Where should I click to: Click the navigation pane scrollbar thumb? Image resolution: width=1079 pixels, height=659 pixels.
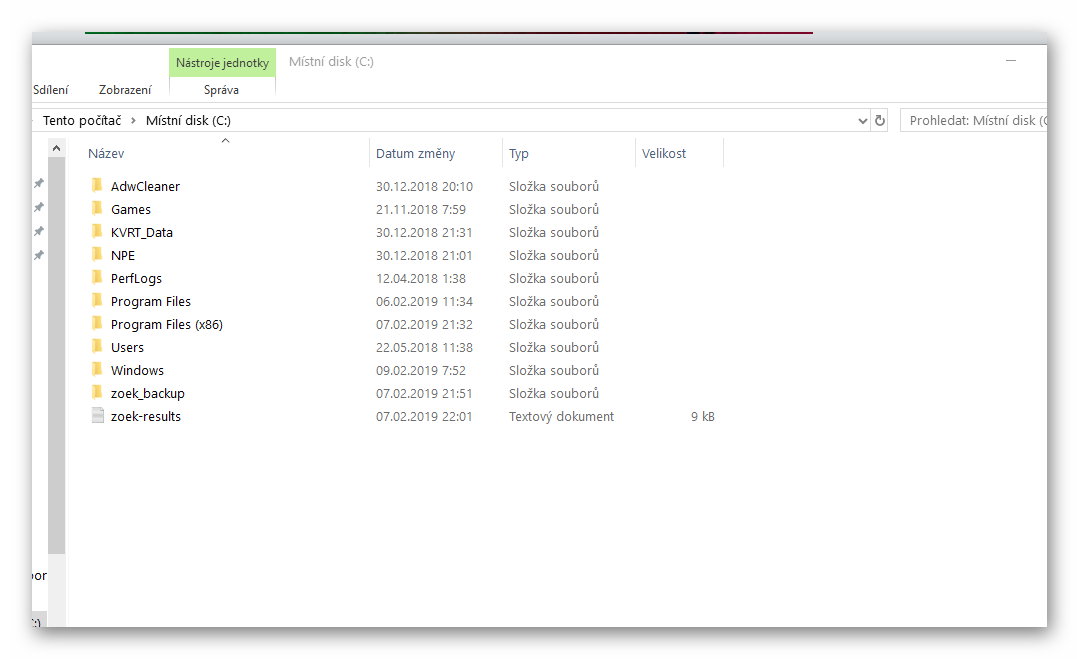point(56,355)
